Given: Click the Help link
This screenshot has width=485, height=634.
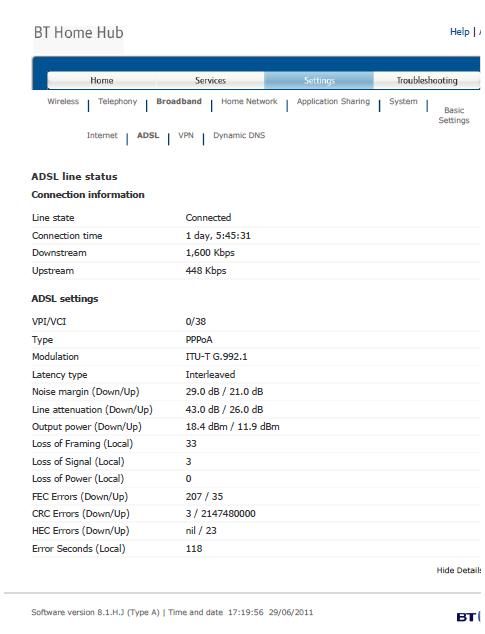Looking at the screenshot, I should point(460,32).
